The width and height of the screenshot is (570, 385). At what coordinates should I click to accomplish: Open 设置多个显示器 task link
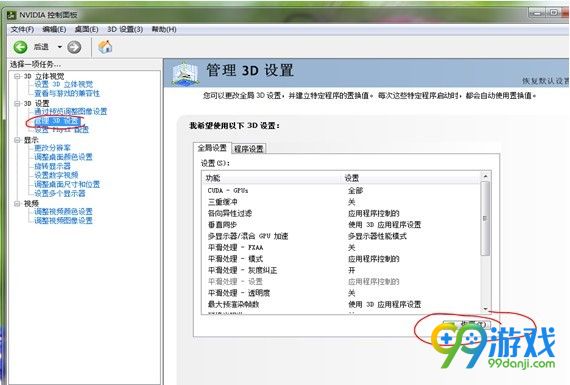tap(60, 193)
